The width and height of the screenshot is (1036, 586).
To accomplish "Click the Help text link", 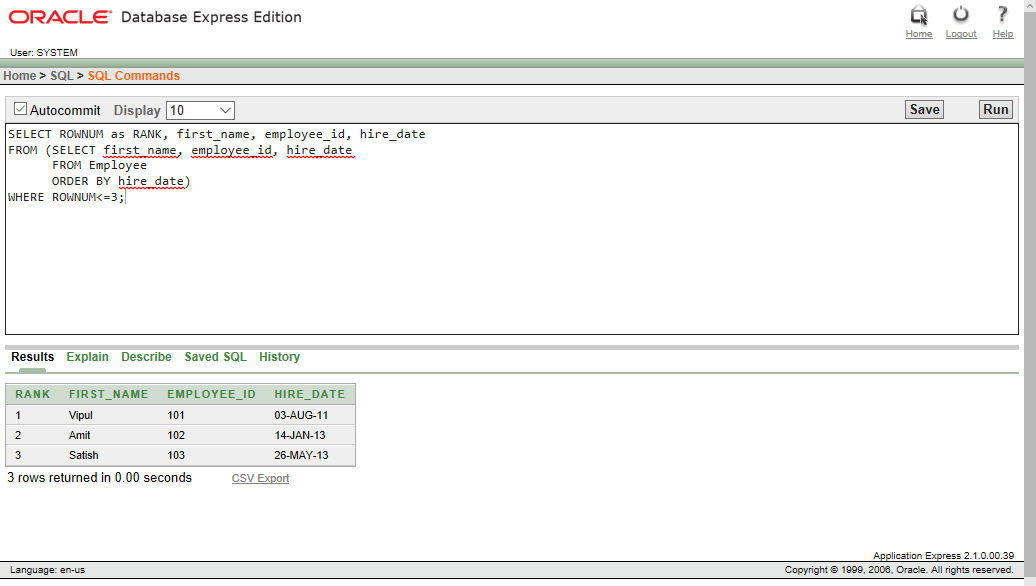I will point(1002,34).
